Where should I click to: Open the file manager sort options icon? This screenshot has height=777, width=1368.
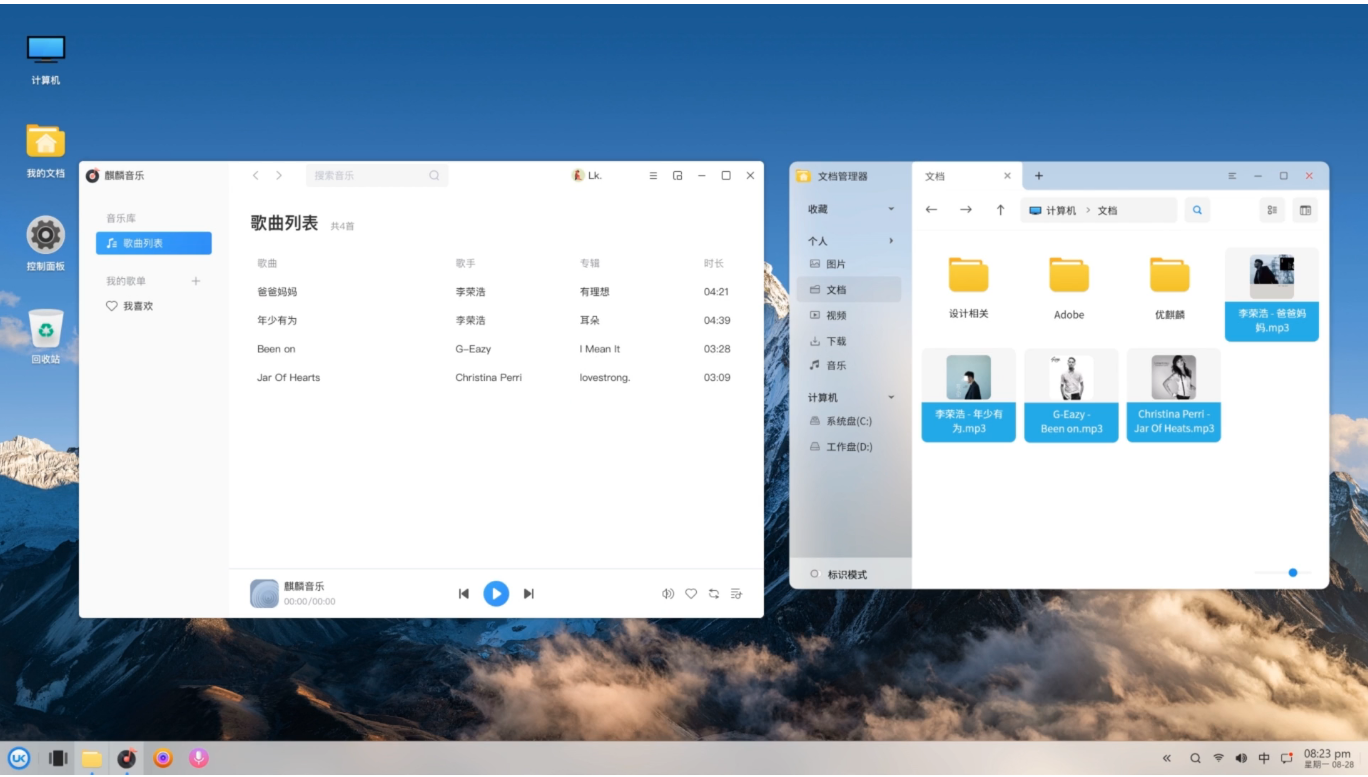(1272, 210)
